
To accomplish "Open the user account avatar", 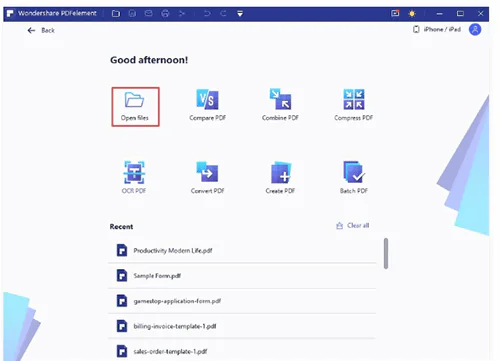I will [x=475, y=29].
